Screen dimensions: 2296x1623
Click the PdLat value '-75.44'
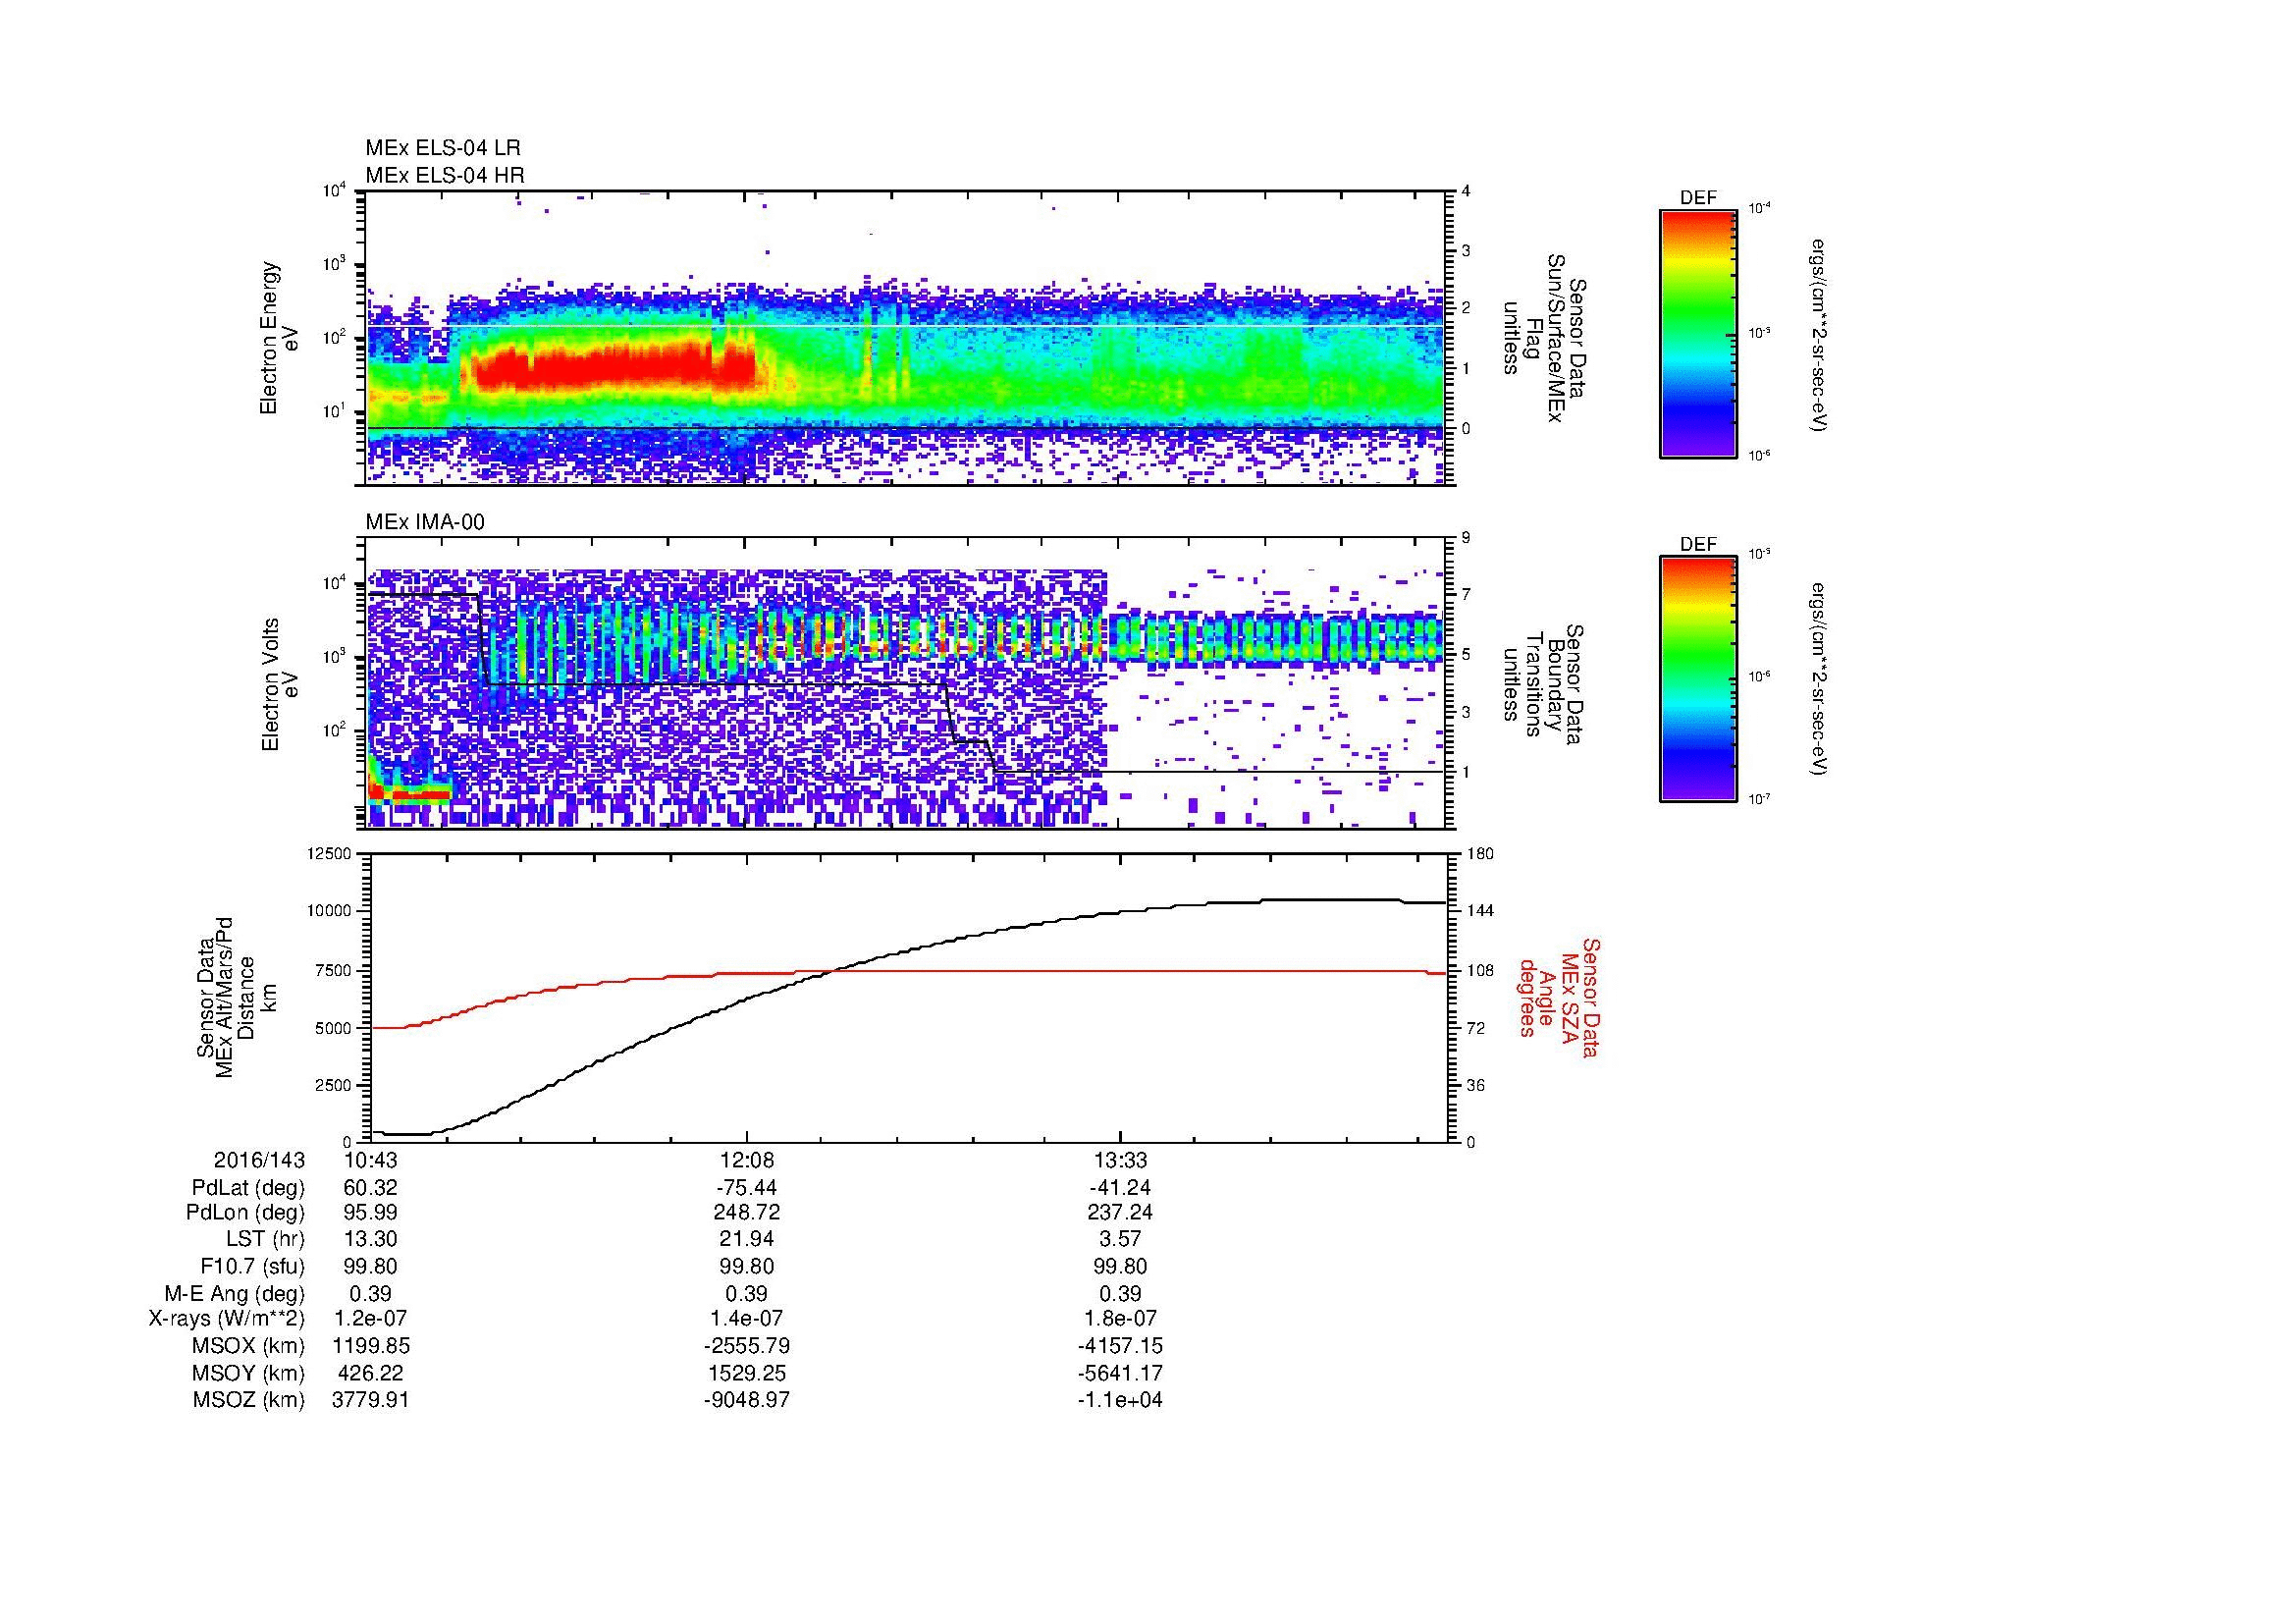pos(747,1187)
